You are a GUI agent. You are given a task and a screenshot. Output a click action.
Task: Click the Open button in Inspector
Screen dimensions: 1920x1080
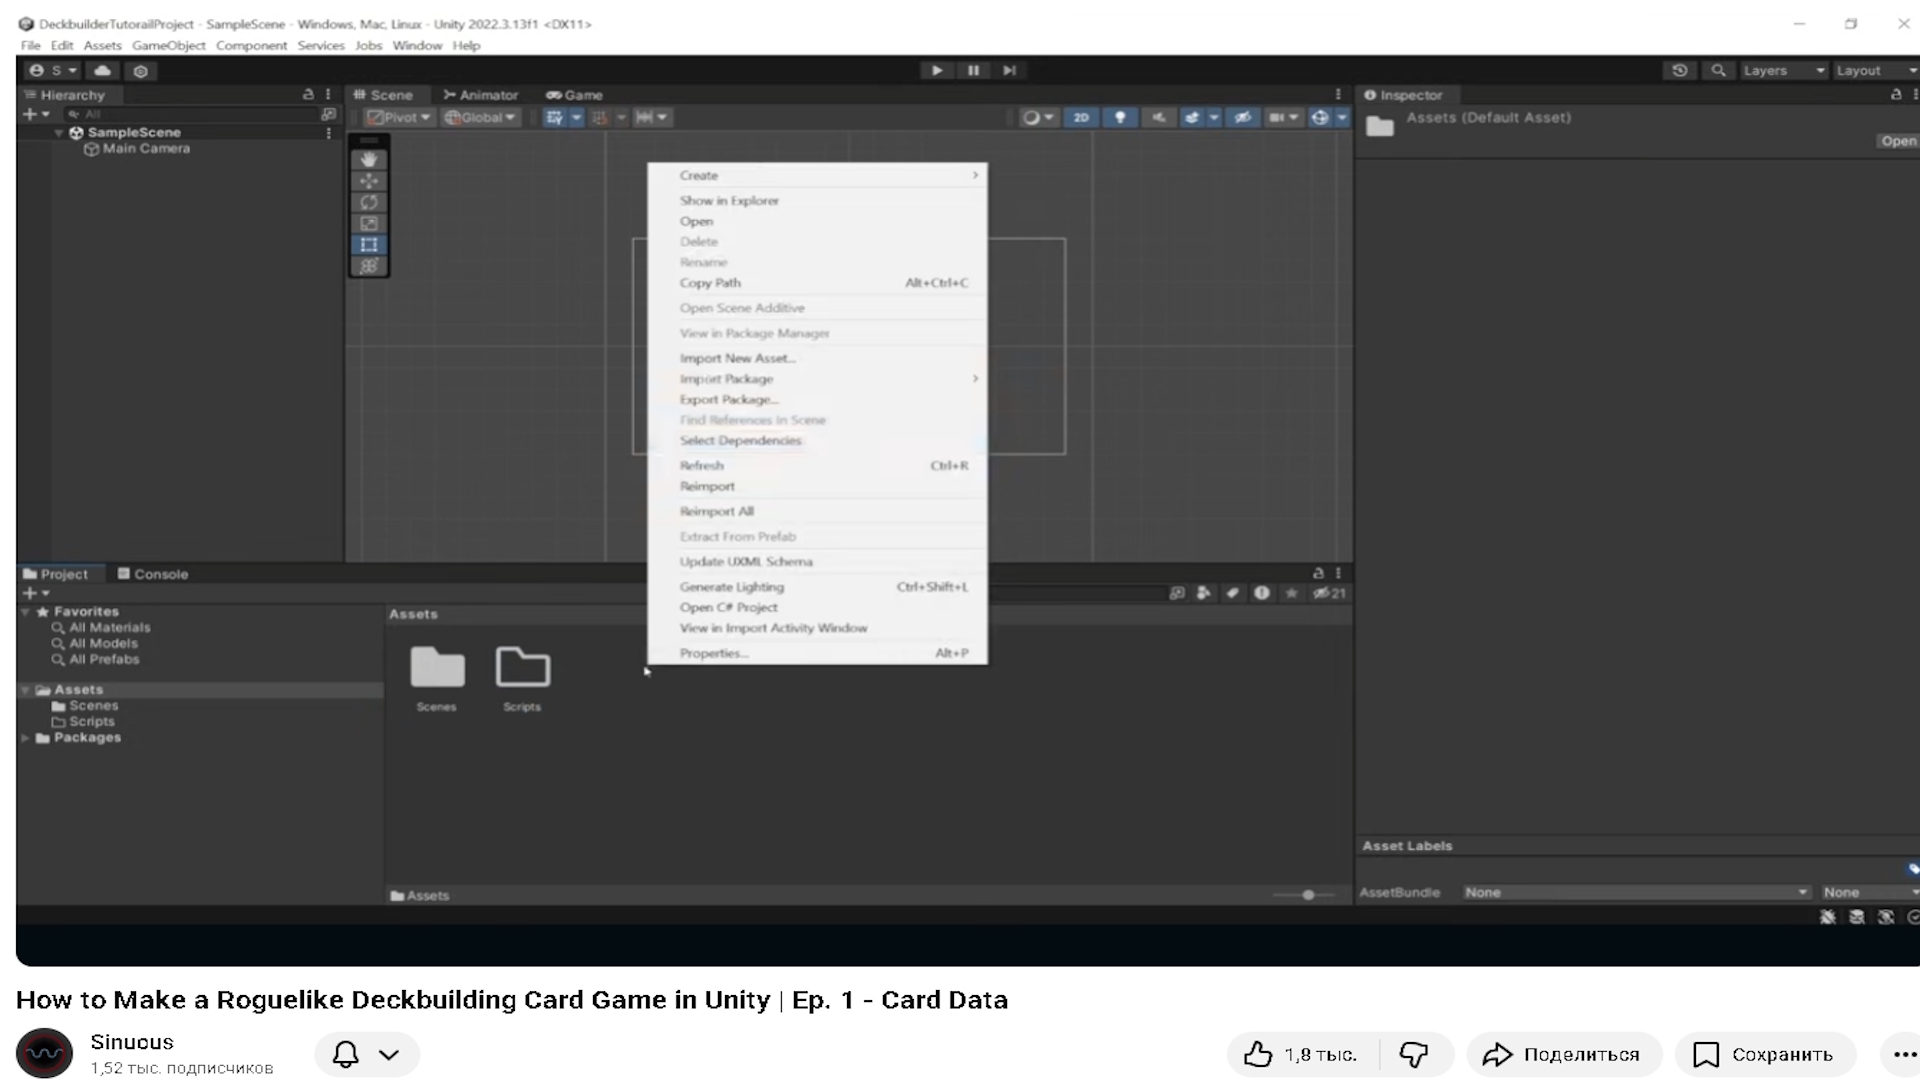[x=1897, y=141]
